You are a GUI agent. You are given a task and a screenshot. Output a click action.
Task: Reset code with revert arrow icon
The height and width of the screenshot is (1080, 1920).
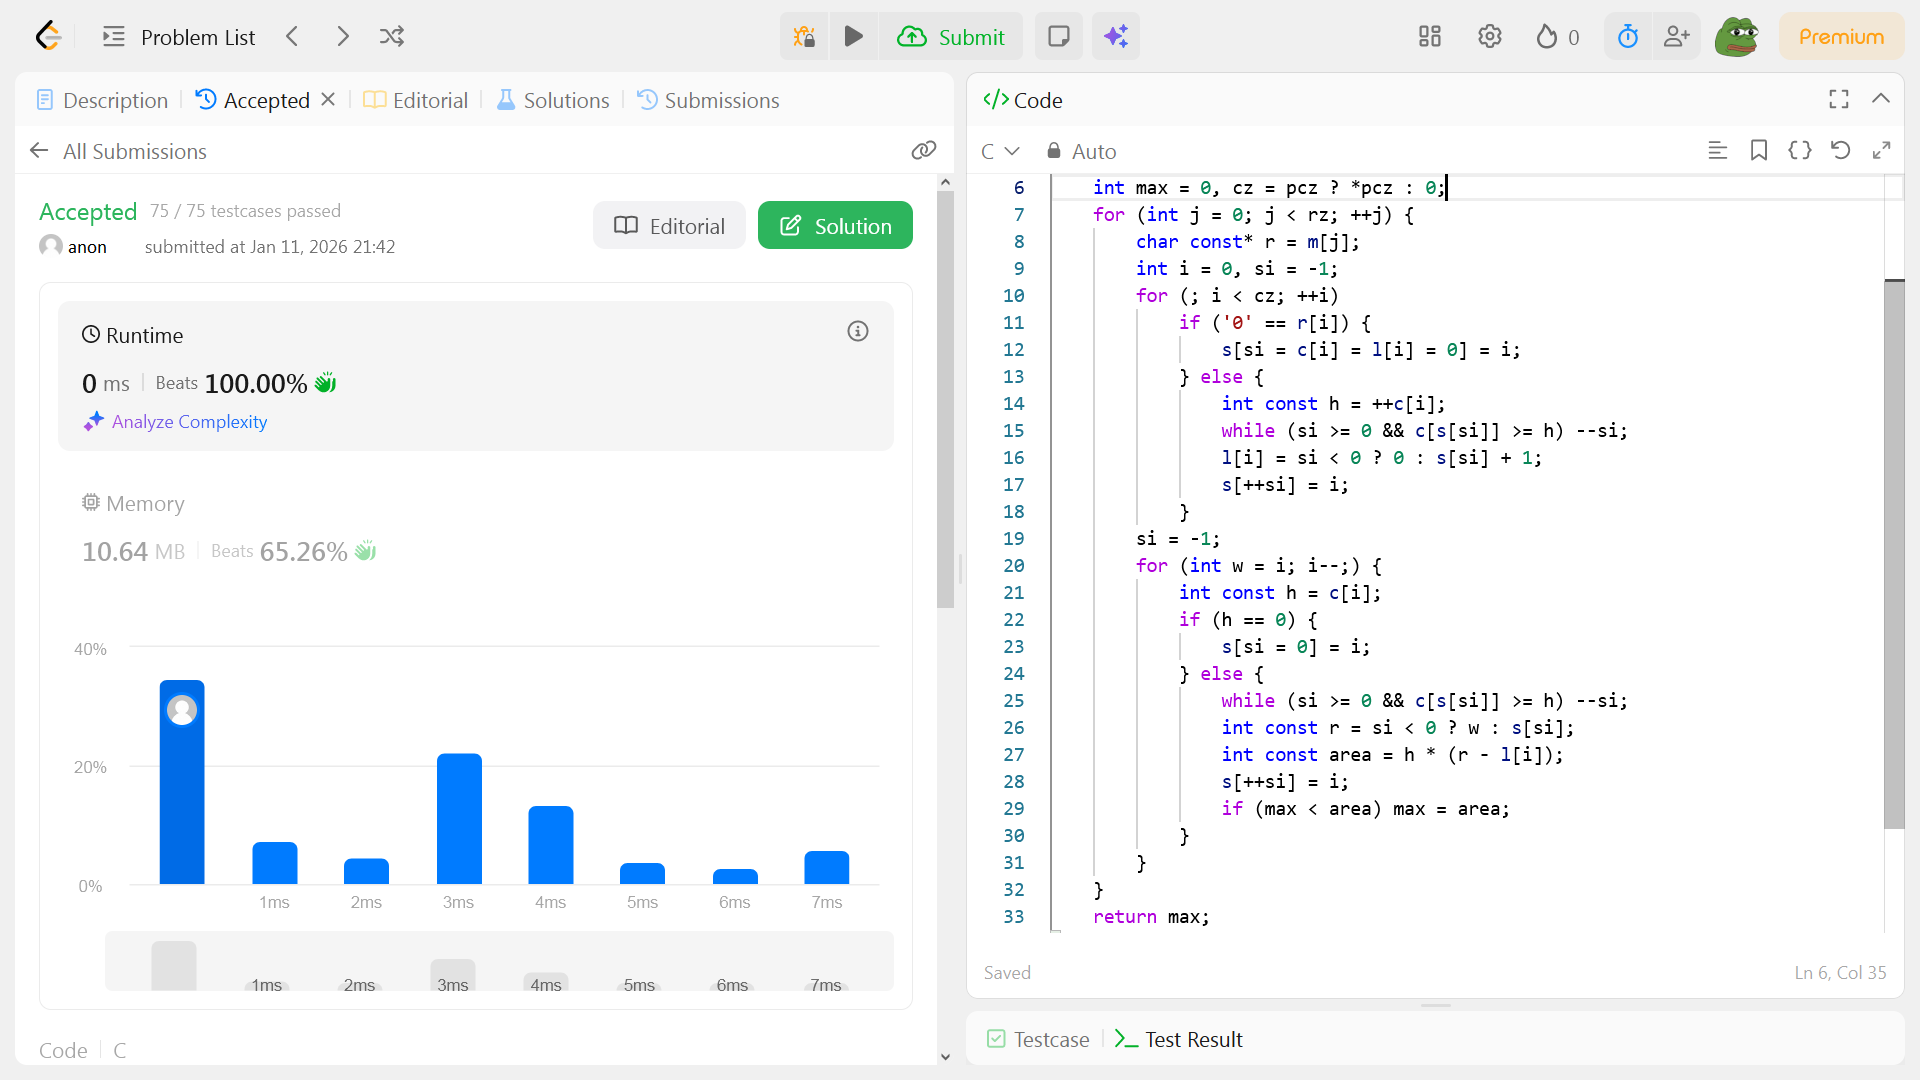point(1840,151)
